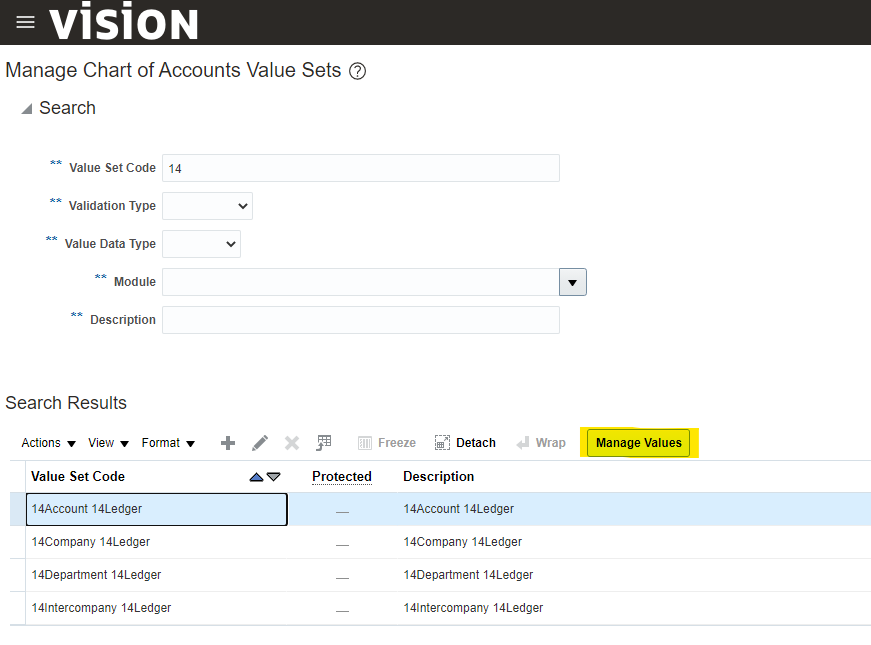Click the pencil Edit icon
This screenshot has width=871, height=645.
tap(260, 443)
